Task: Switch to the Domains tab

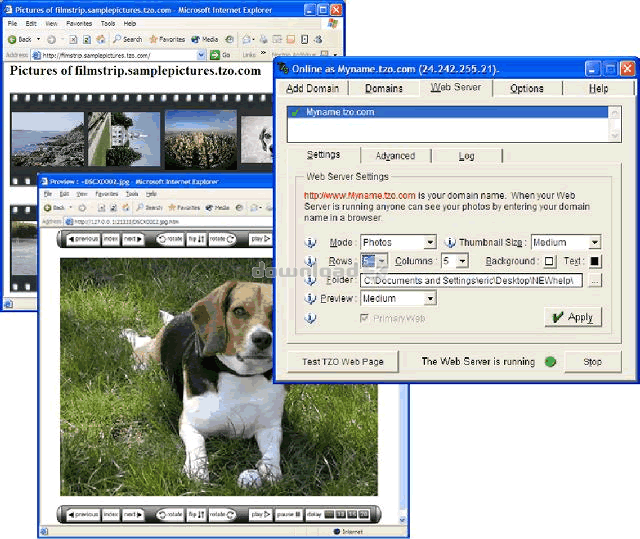Action: tap(384, 88)
